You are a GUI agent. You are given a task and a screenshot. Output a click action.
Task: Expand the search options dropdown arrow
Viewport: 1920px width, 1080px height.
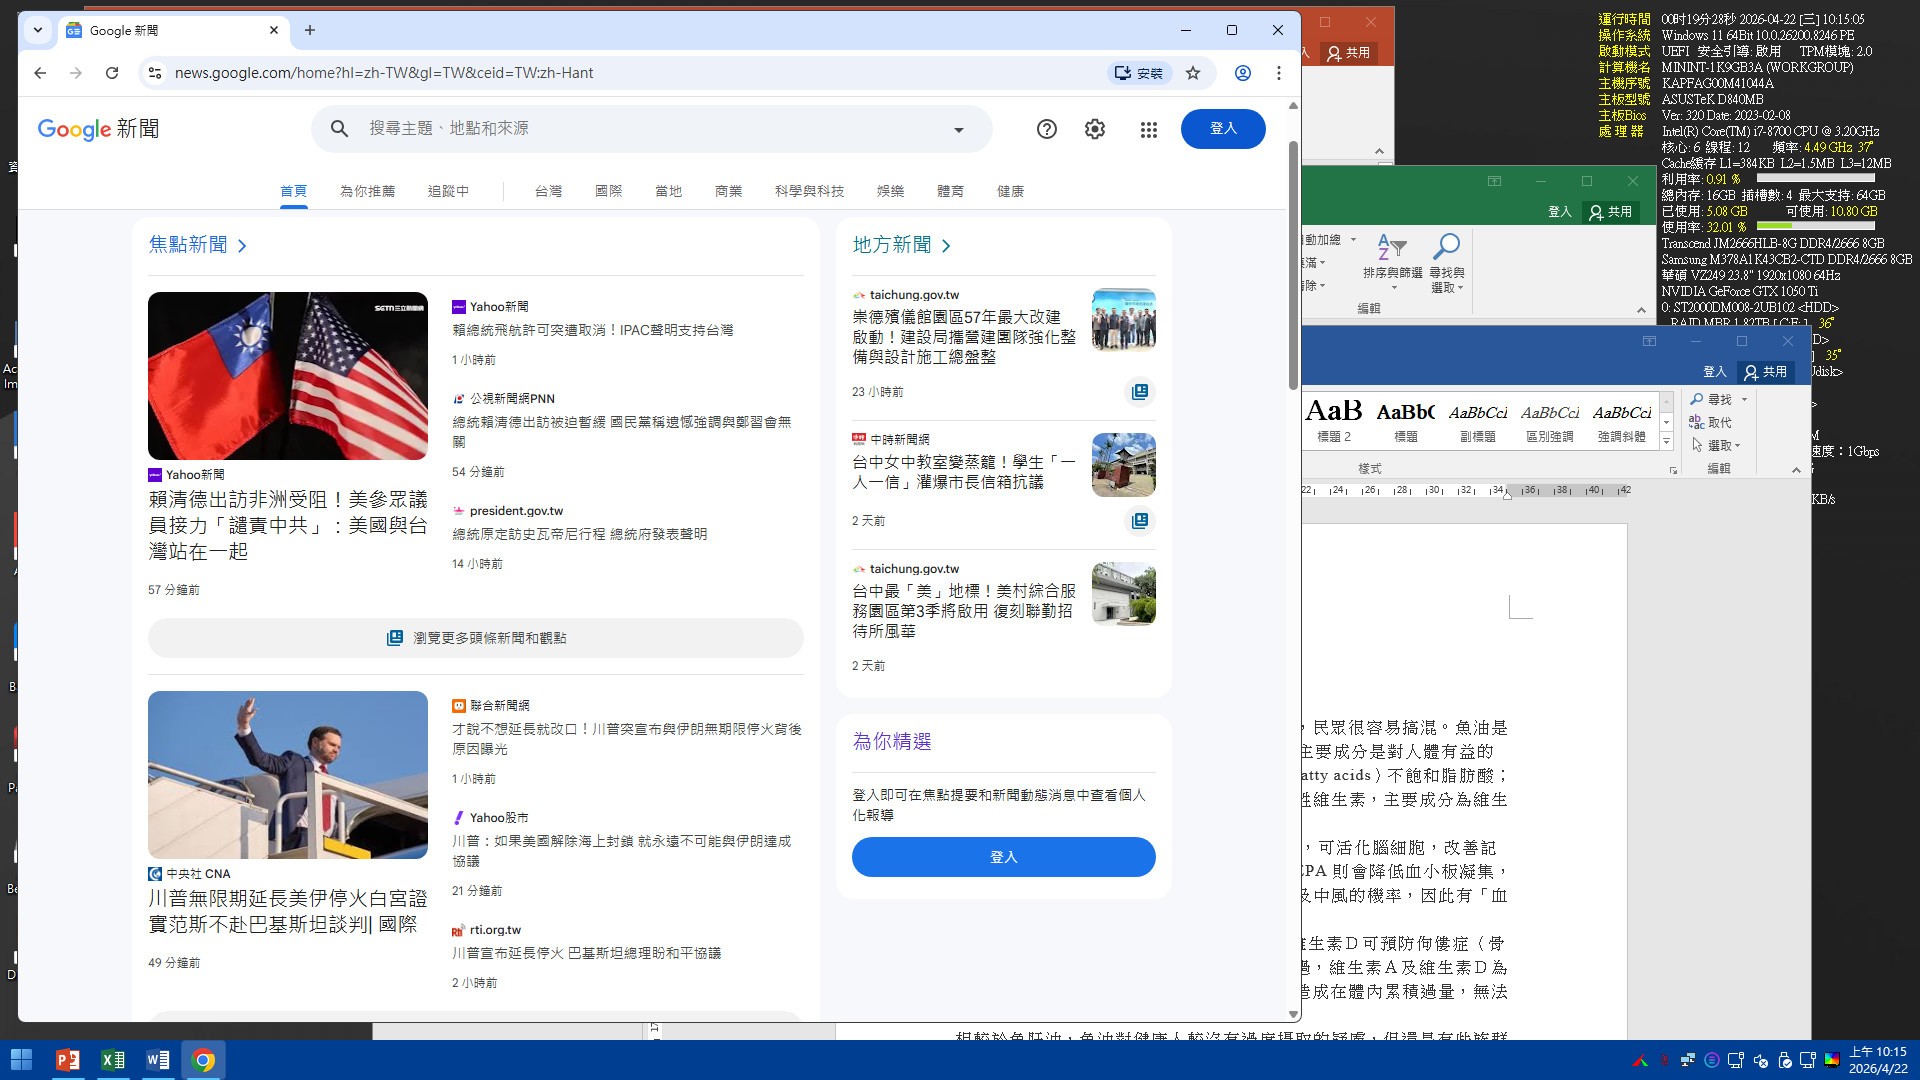[958, 129]
